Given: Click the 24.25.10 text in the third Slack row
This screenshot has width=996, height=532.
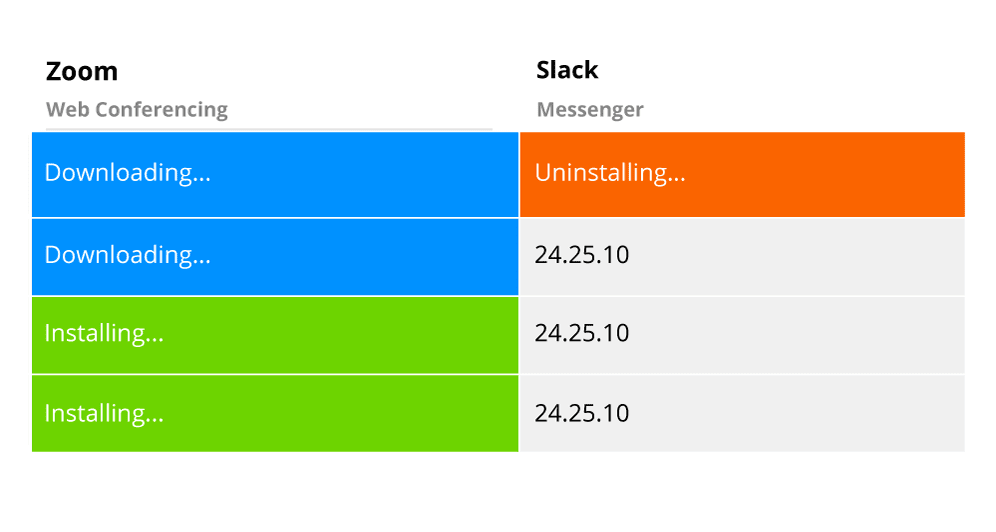Looking at the screenshot, I should (x=582, y=333).
